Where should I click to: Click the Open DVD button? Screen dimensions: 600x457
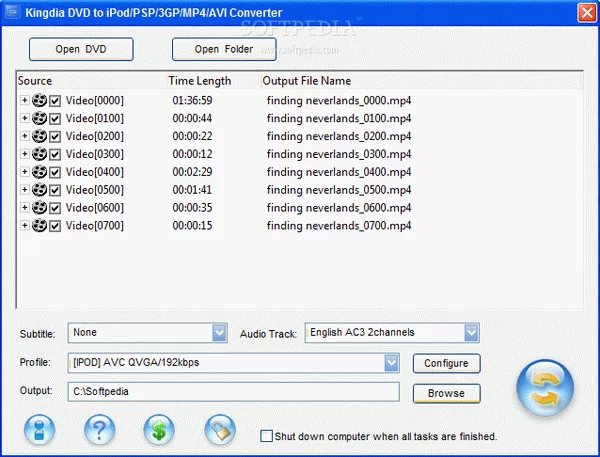(x=81, y=49)
